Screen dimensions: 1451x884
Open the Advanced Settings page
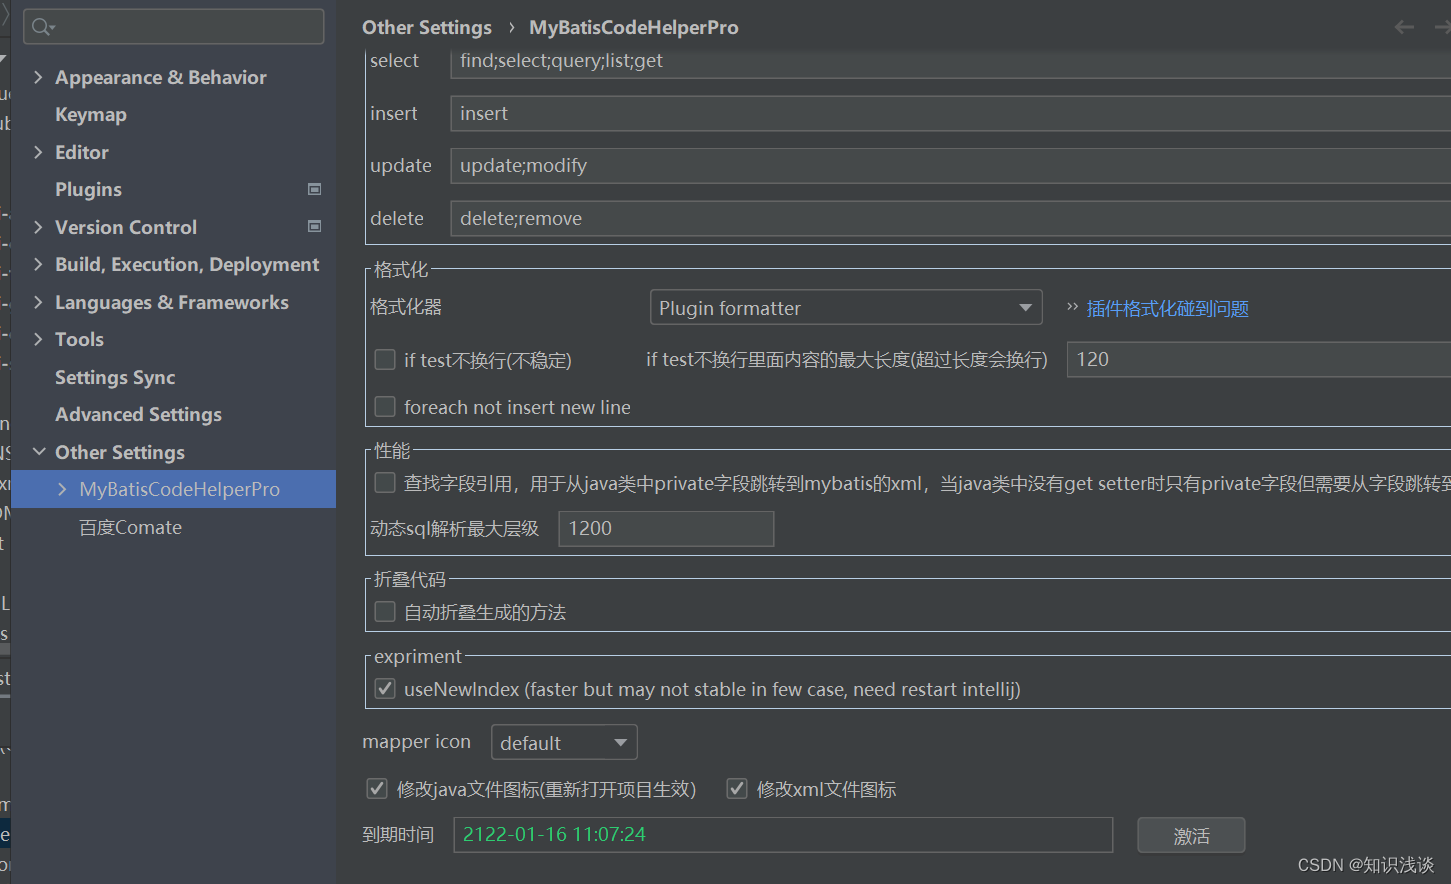click(x=138, y=415)
